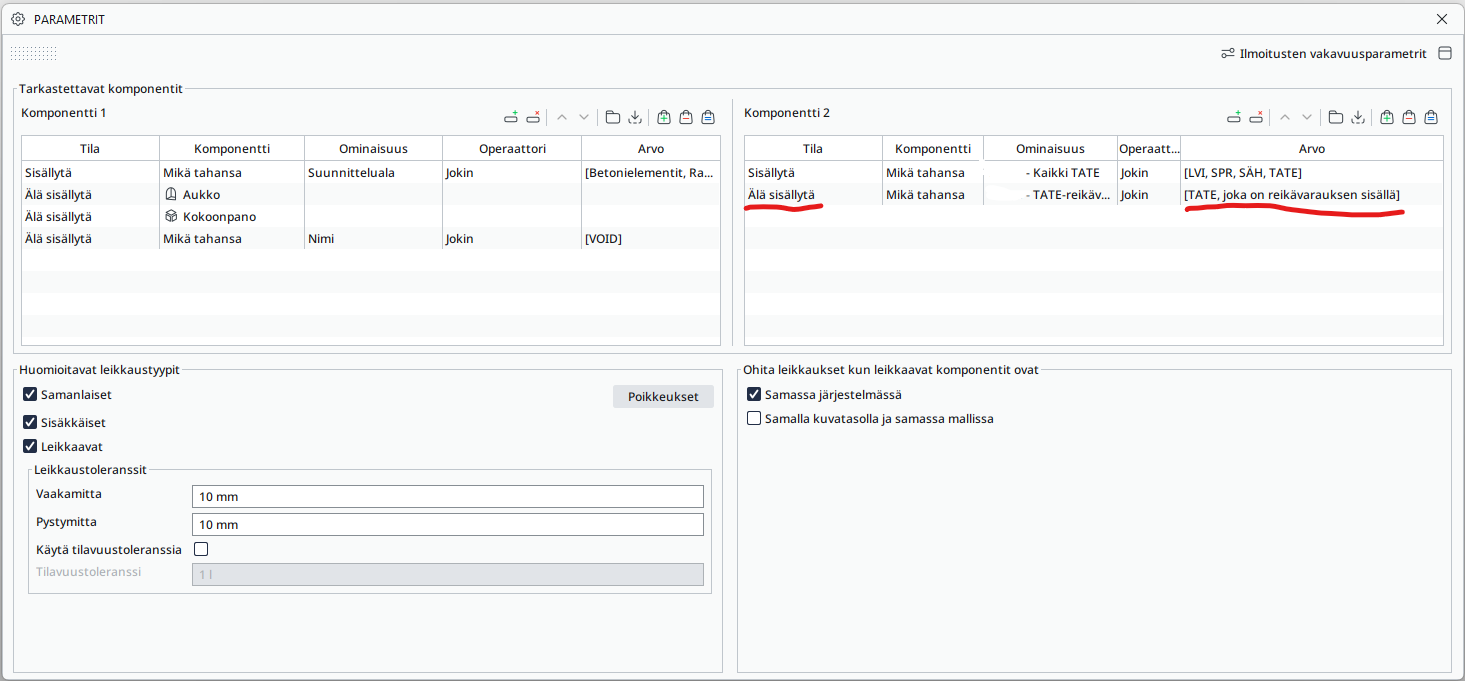The image size is (1465, 681).
Task: Move the Komponentti 1 row up
Action: 562,117
